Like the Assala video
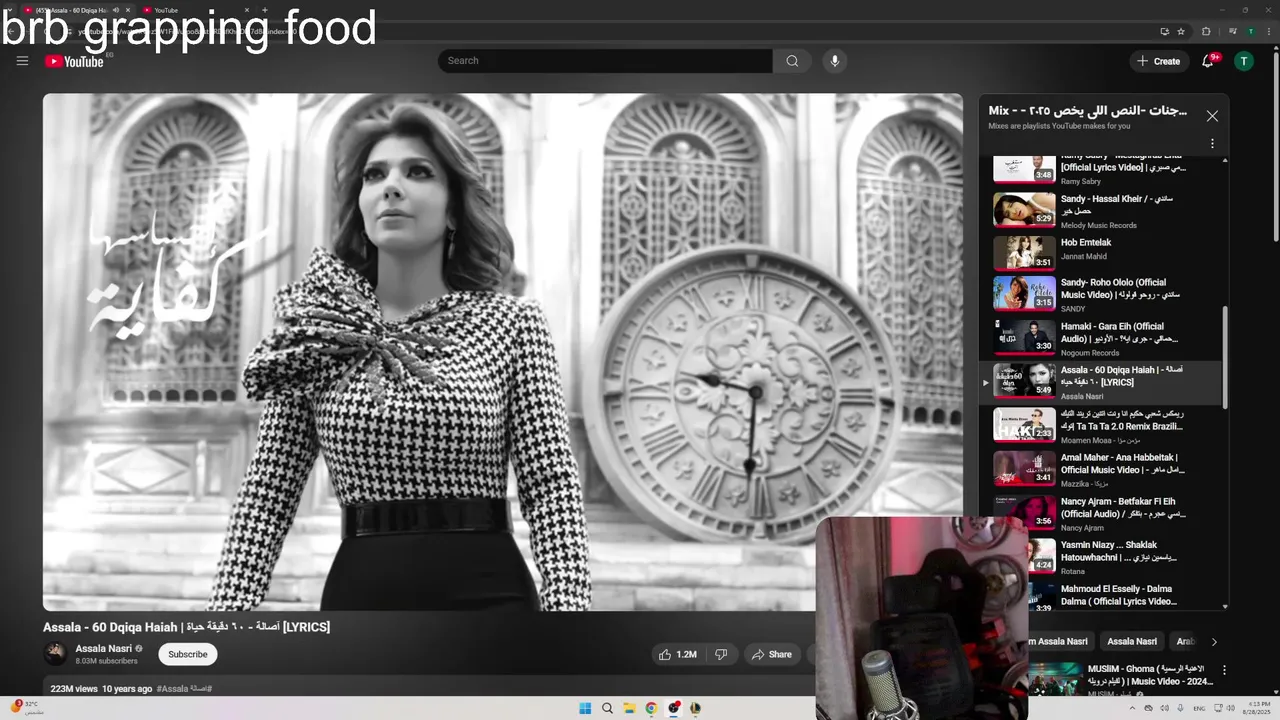1280x720 pixels. click(x=677, y=655)
